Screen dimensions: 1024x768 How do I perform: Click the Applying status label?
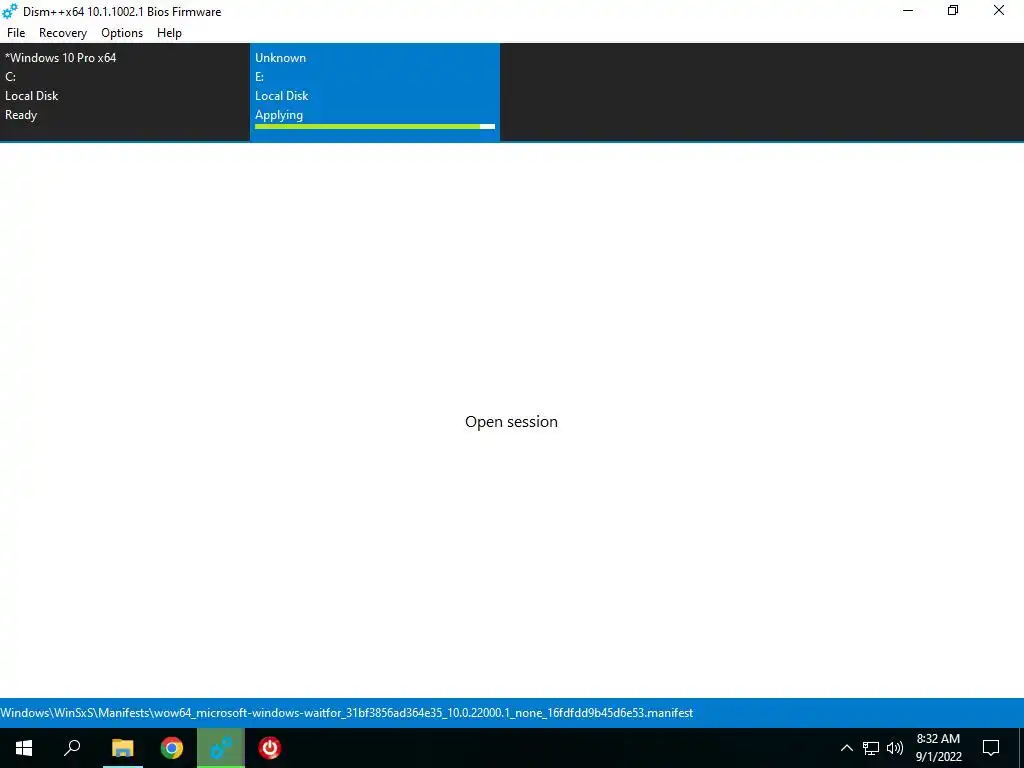279,115
